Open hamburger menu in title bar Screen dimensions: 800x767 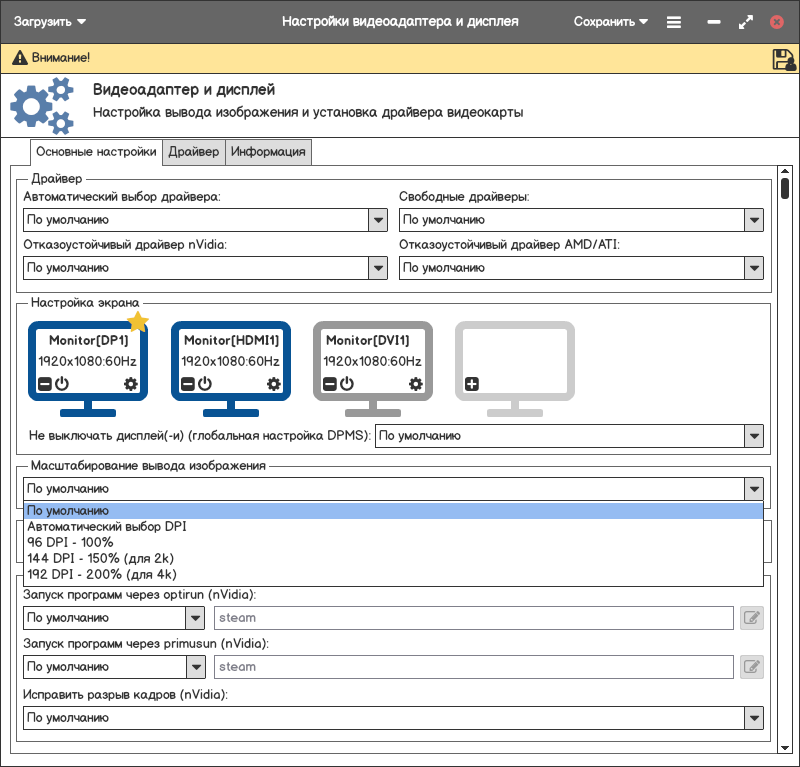pyautogui.click(x=674, y=21)
